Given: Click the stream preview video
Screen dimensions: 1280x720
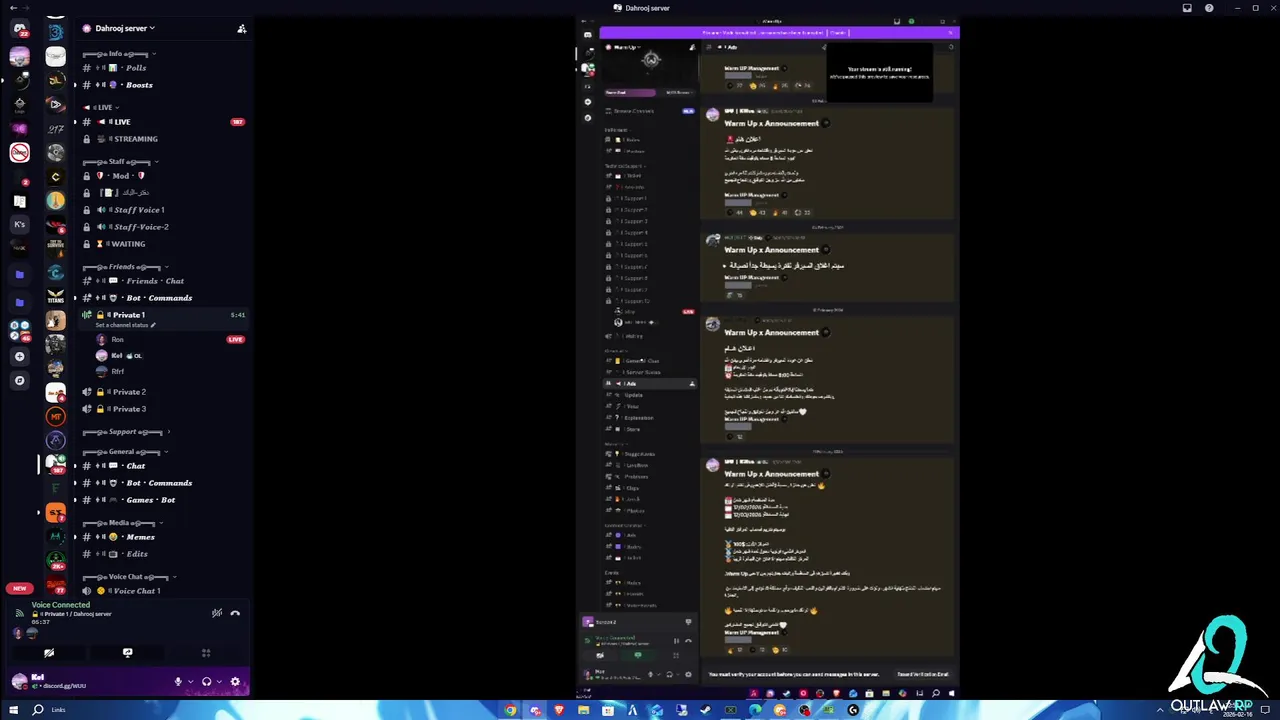Looking at the screenshot, I should click(x=767, y=356).
